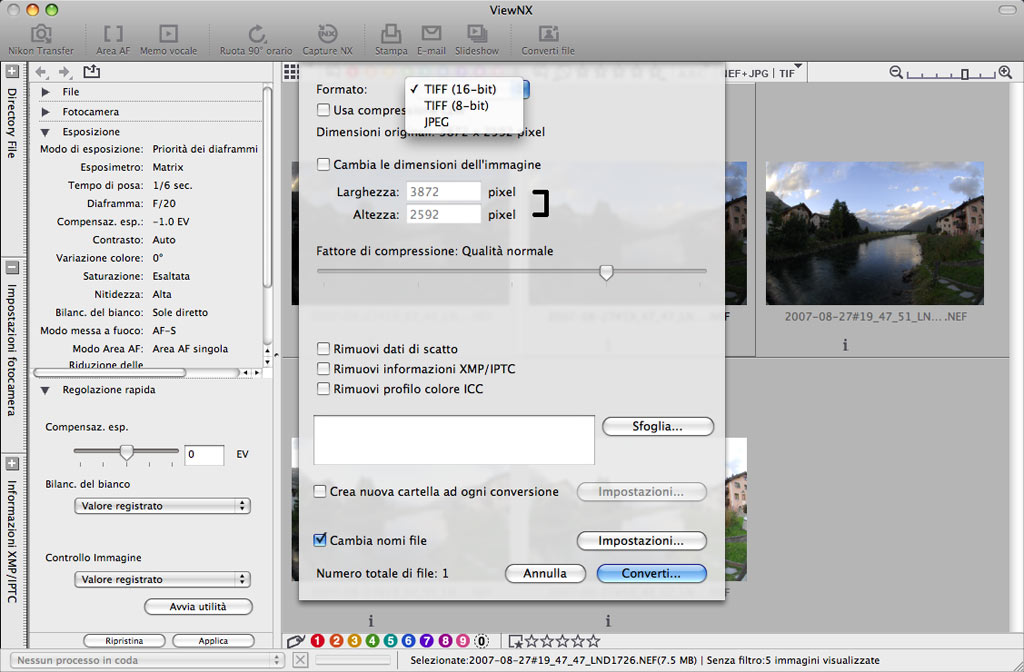Play the Memo vocale voice memo
Viewport: 1024px width, 672px height.
coord(168,40)
